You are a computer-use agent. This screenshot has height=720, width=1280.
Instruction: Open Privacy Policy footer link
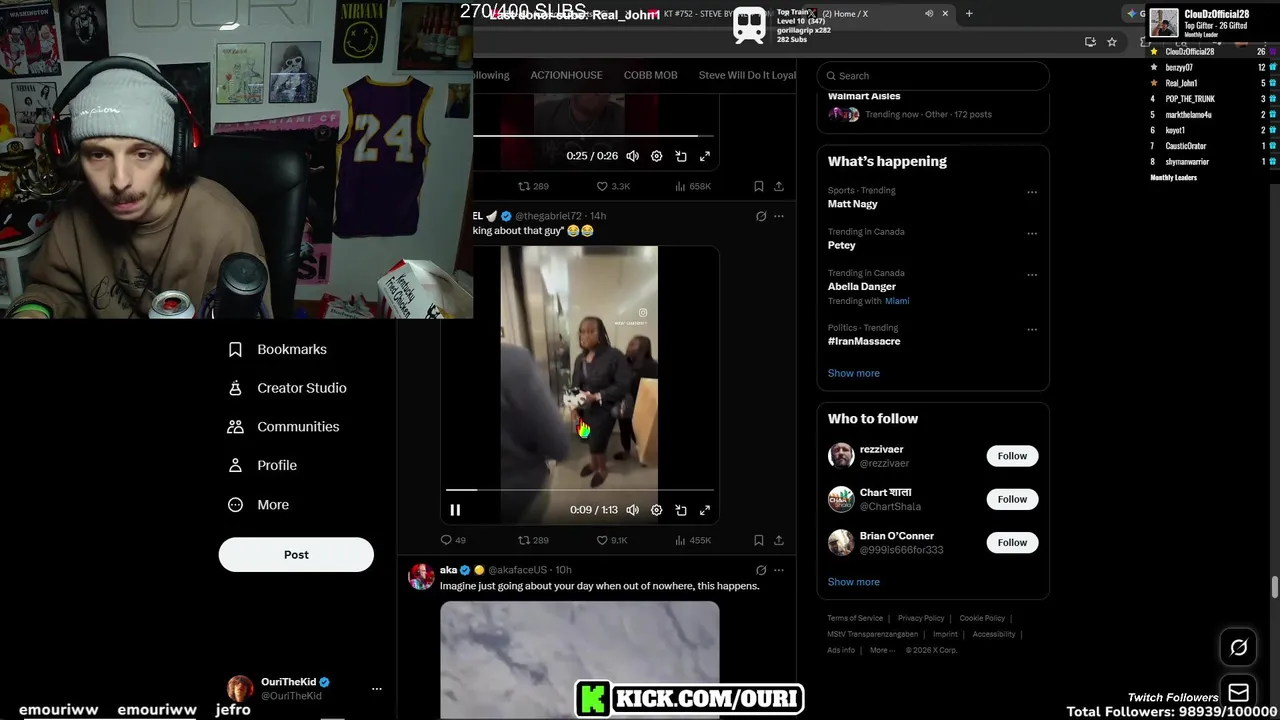click(x=921, y=619)
